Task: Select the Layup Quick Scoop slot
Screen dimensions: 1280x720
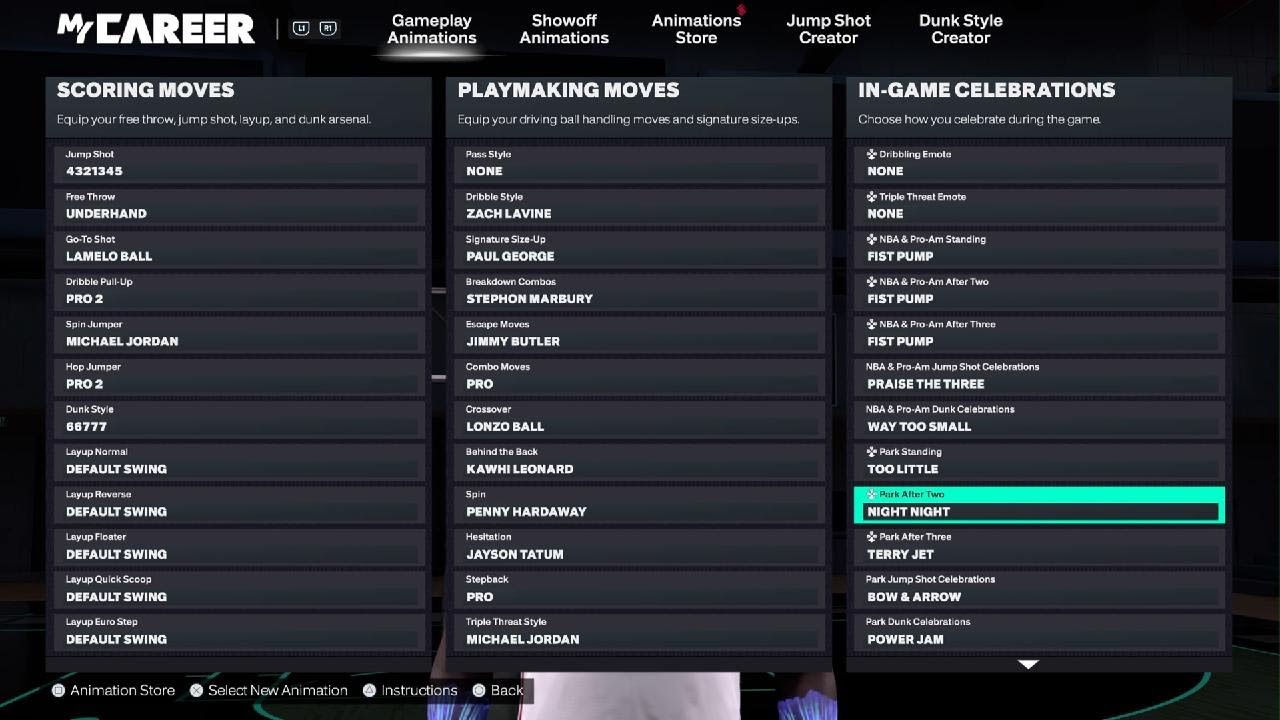Action: tap(240, 589)
